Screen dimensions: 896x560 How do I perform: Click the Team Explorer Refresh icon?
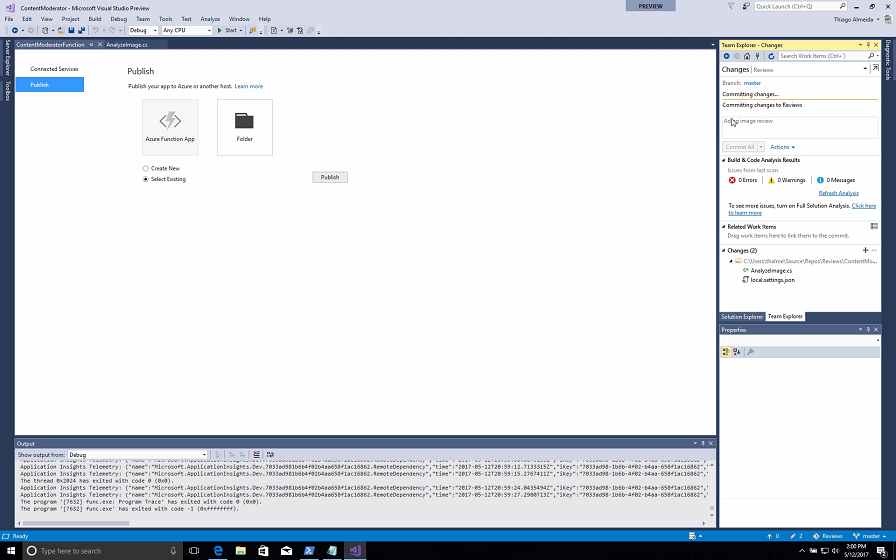(x=771, y=56)
